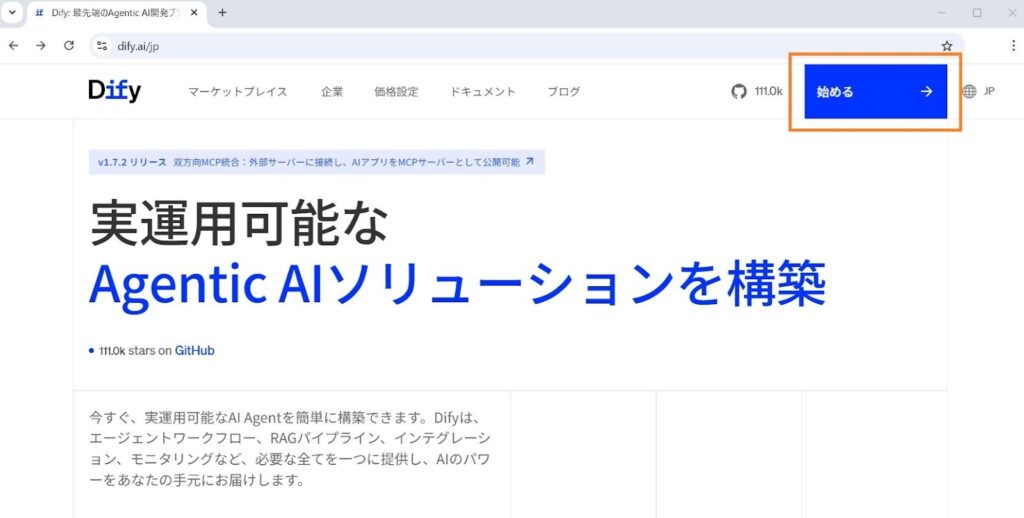This screenshot has width=1024, height=518.
Task: View site information icon in address bar
Action: 101,45
